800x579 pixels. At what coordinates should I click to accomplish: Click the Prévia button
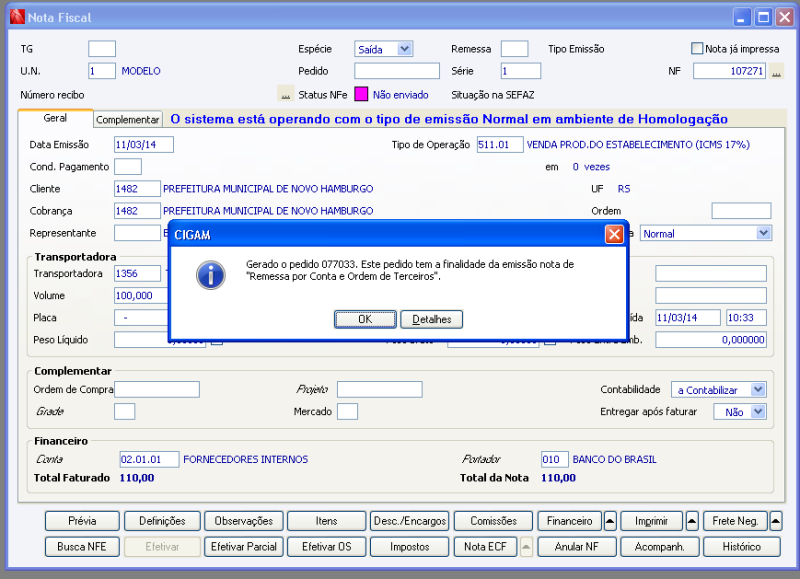click(82, 521)
